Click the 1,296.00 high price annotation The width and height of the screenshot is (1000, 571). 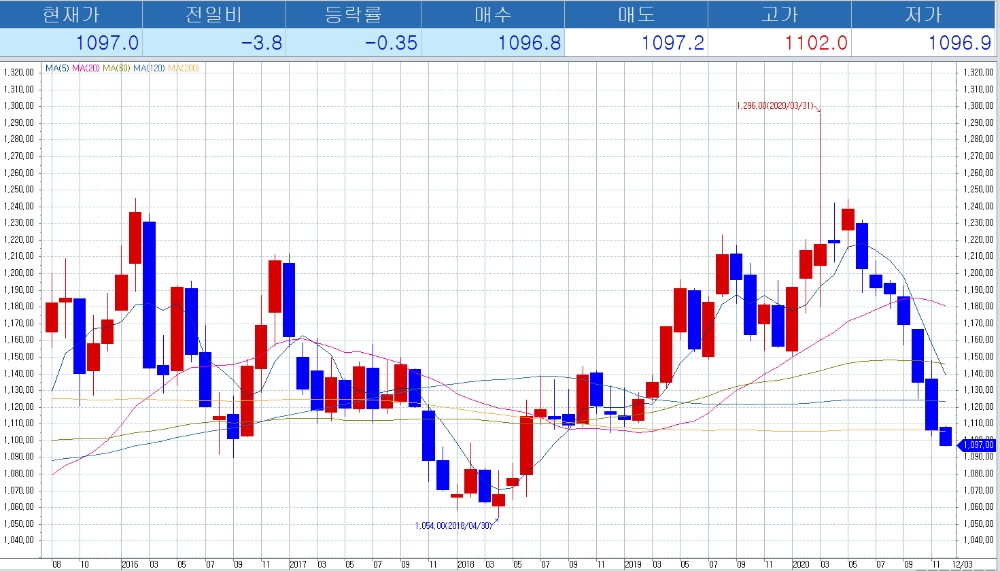775,104
